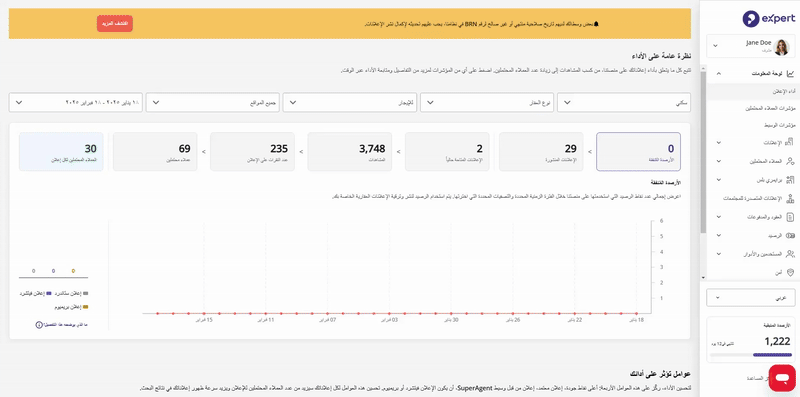Click the 1,222 remaining credits value

(778, 341)
